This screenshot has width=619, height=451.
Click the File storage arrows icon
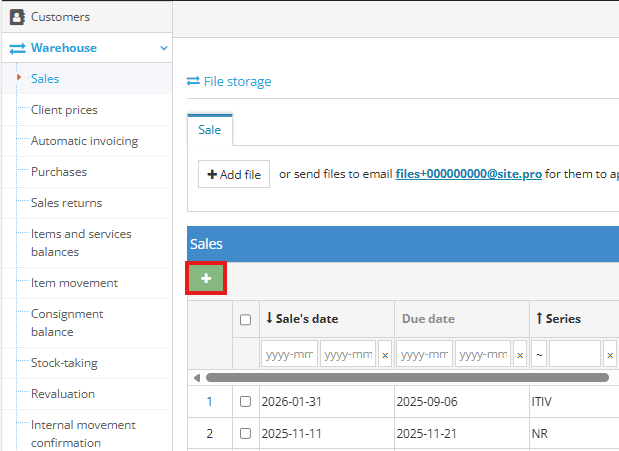tap(193, 82)
